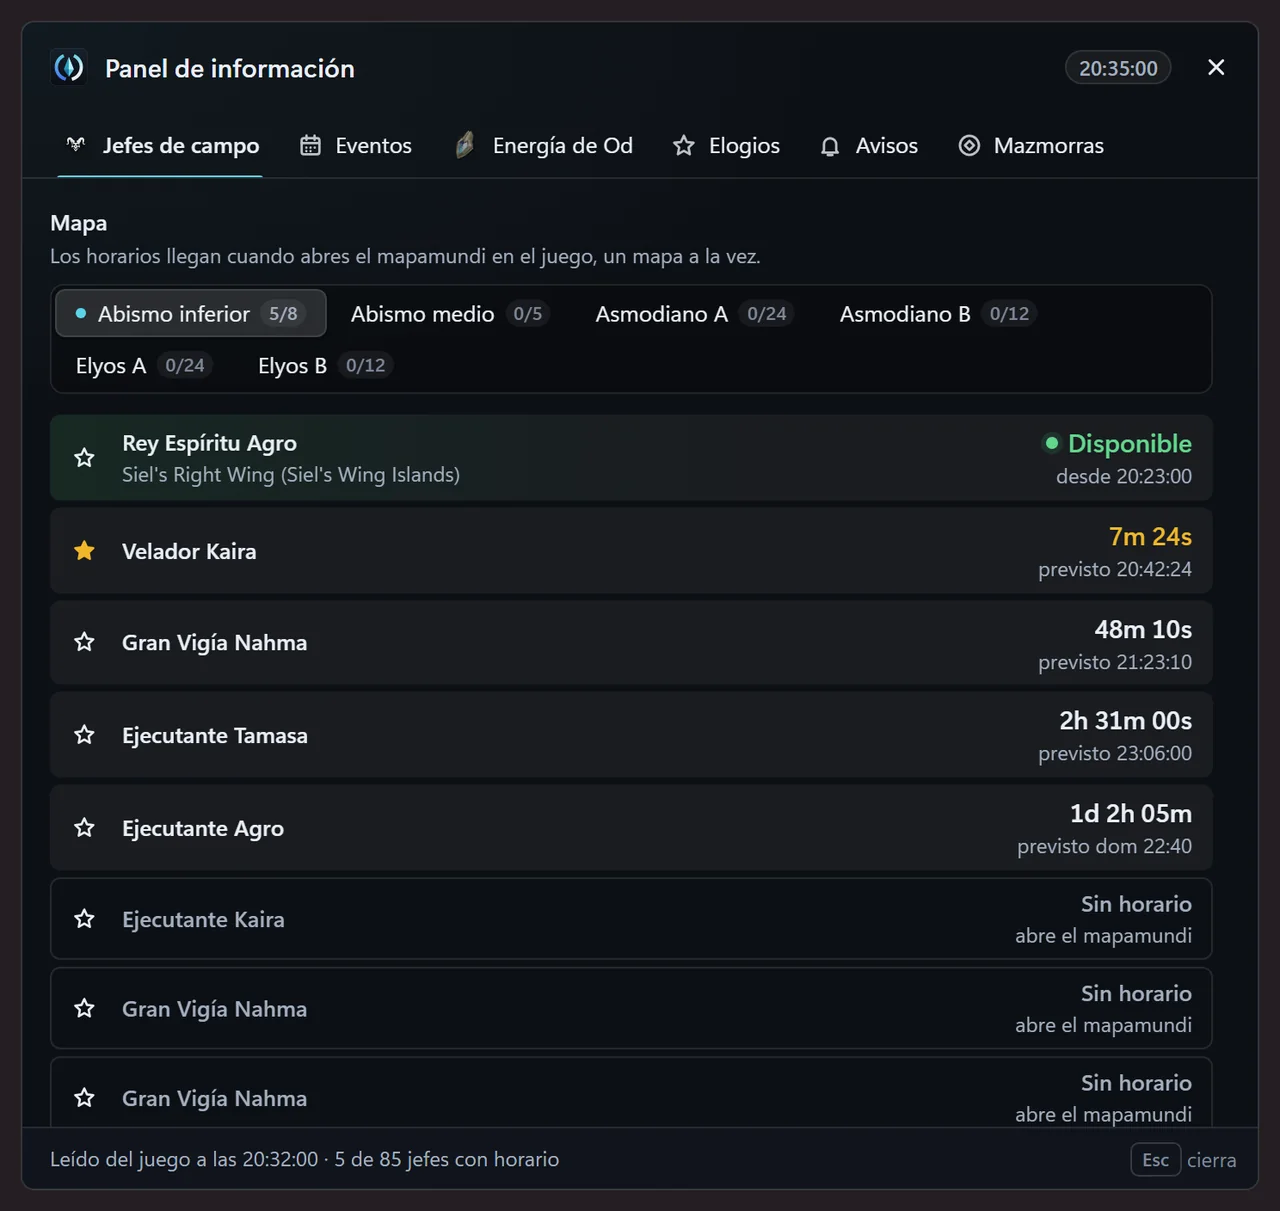Screen dimensions: 1280x1211
Task: Toggle star on Gran Vigía Nahma 48m row
Action: [85, 642]
